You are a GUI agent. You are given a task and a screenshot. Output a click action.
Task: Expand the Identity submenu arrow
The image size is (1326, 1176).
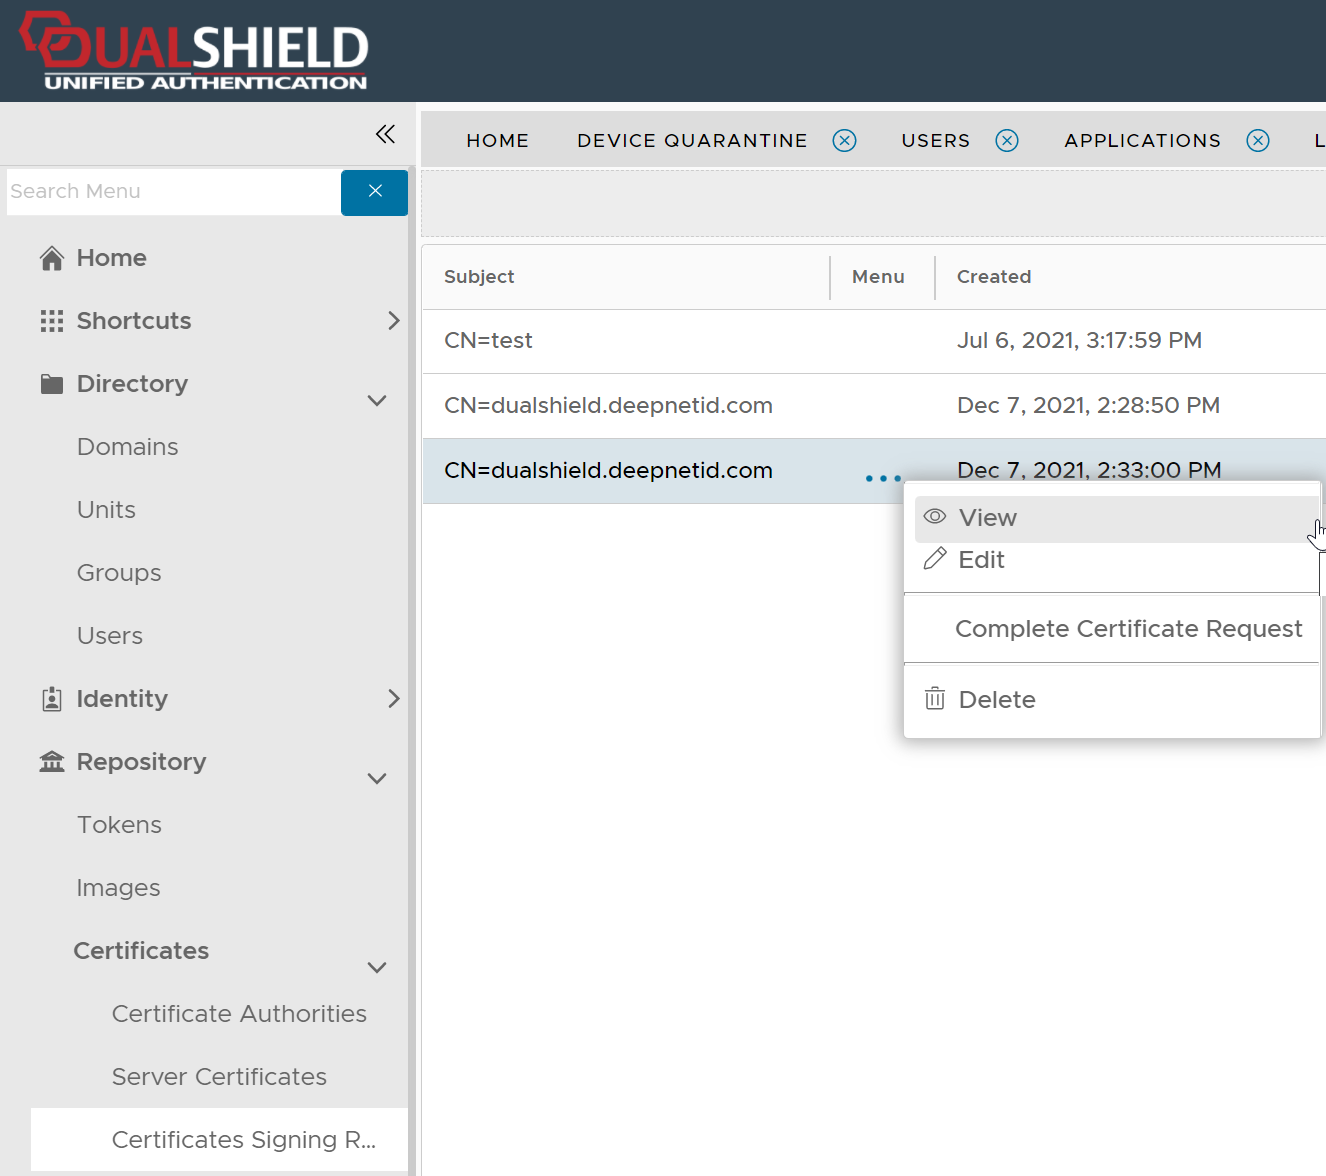coord(393,699)
